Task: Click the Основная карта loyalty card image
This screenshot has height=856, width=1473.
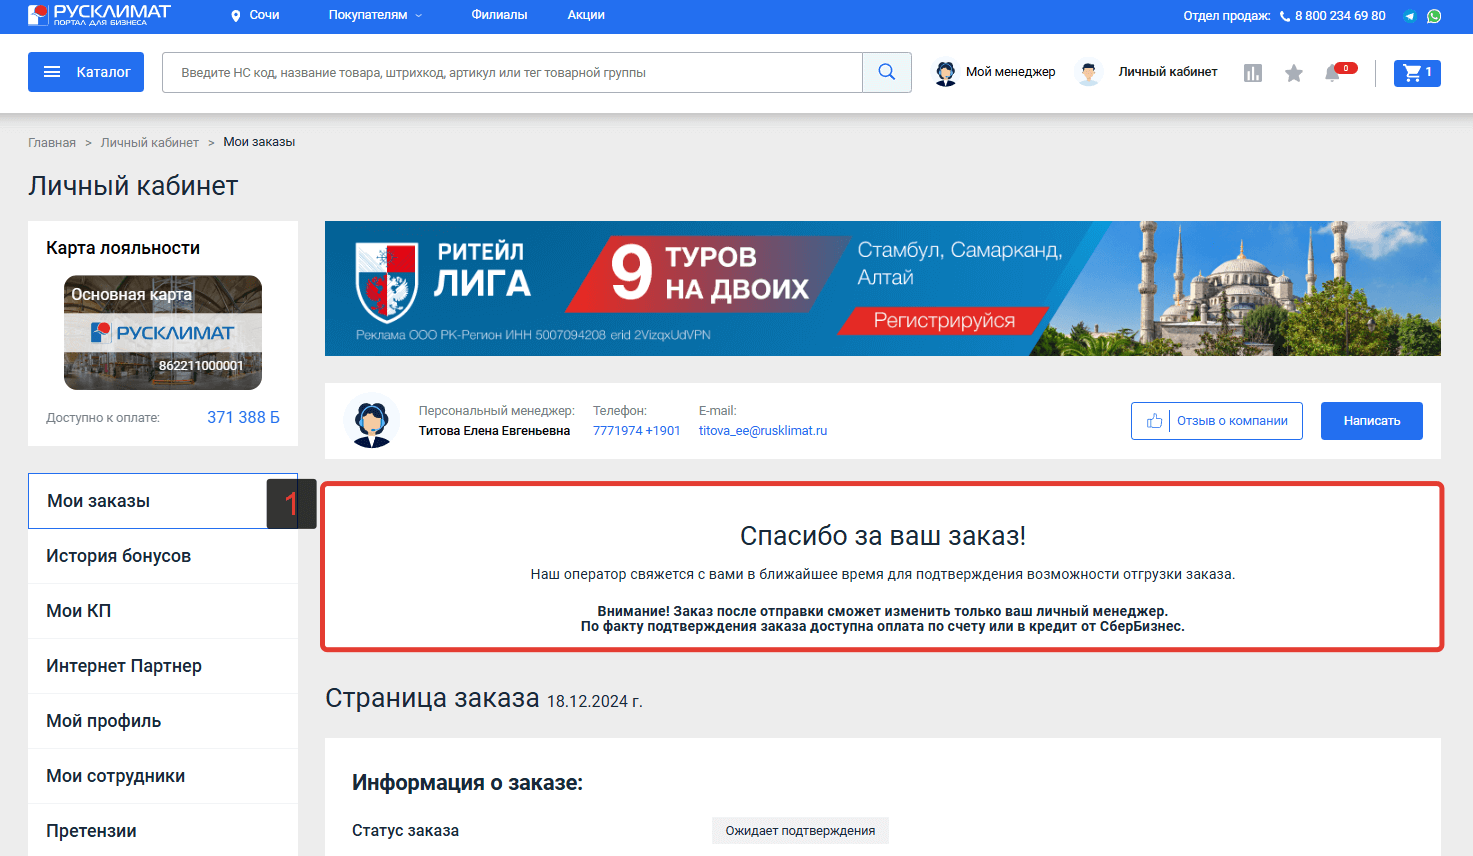Action: (x=163, y=333)
